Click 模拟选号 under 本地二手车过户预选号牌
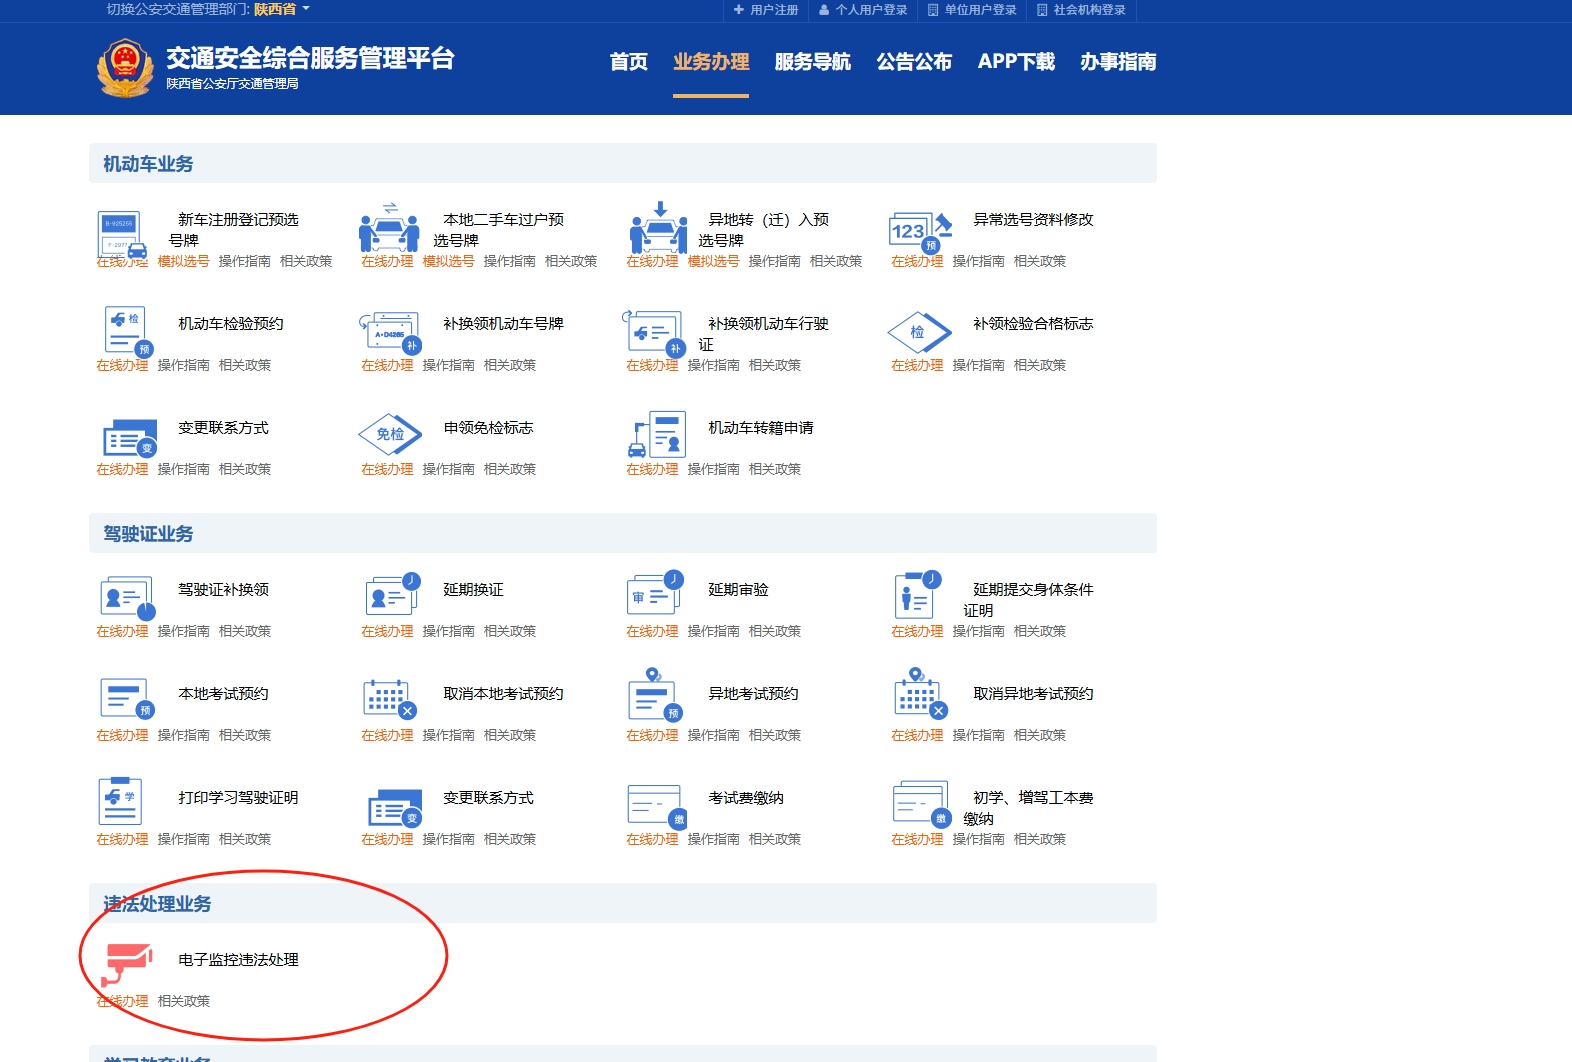Screen dimensions: 1572x1062 point(448,261)
